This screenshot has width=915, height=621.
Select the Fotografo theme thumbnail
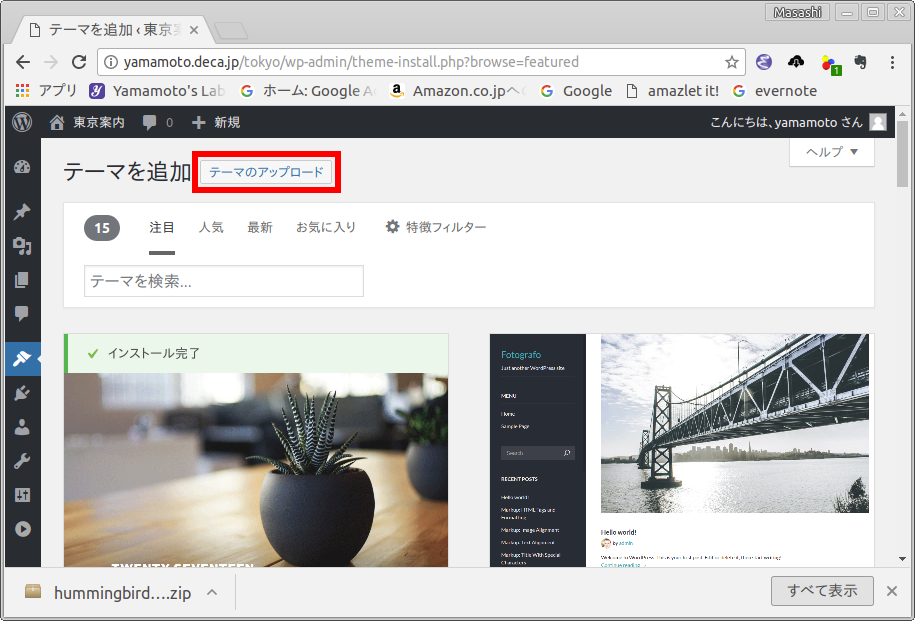(x=680, y=450)
